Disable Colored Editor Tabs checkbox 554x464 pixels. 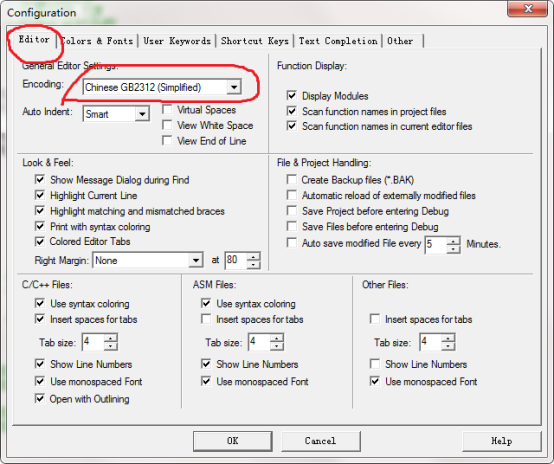(x=40, y=241)
